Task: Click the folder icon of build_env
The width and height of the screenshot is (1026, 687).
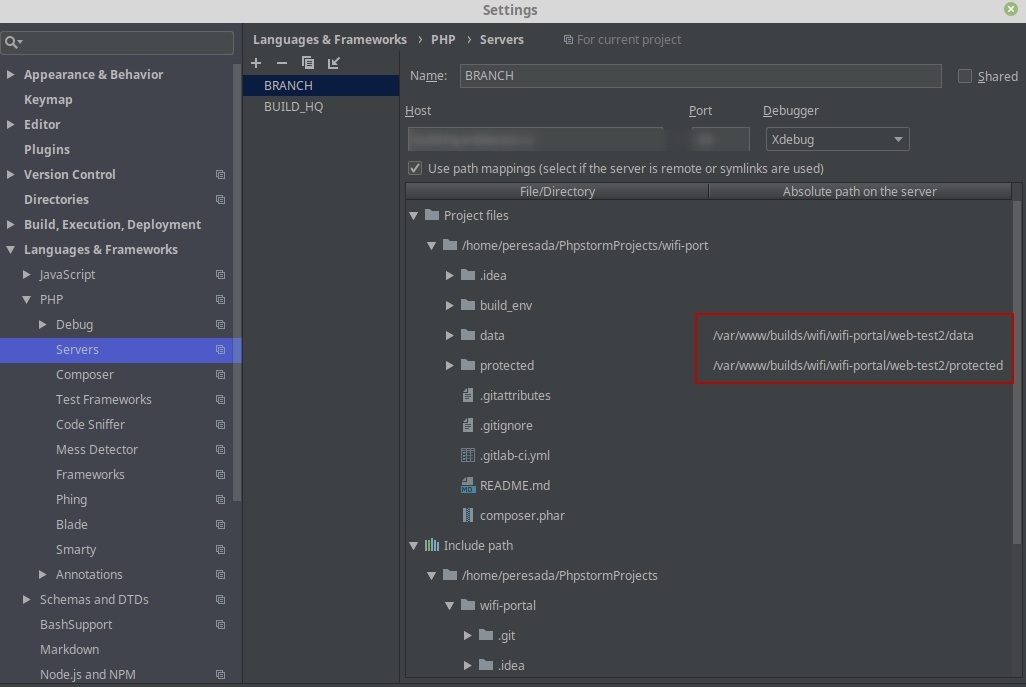Action: (468, 305)
